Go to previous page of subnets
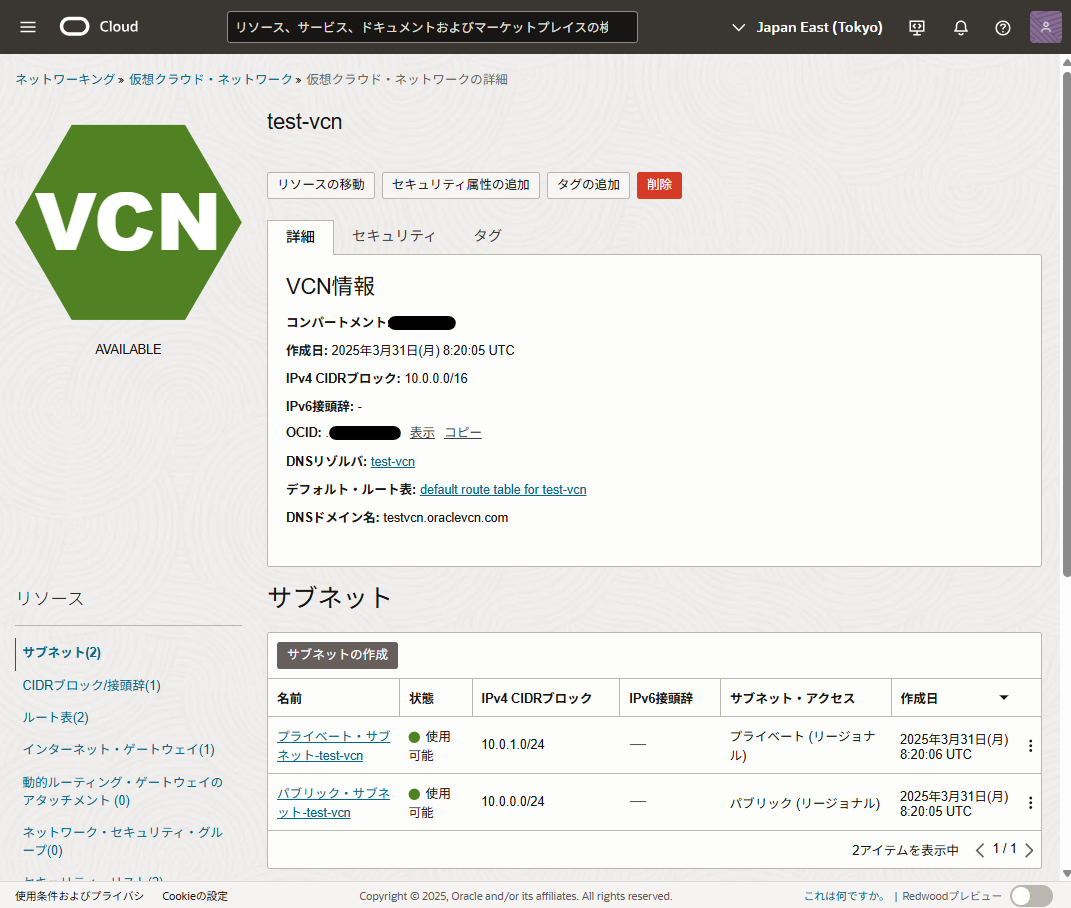Viewport: 1071px width, 908px height. click(x=980, y=850)
